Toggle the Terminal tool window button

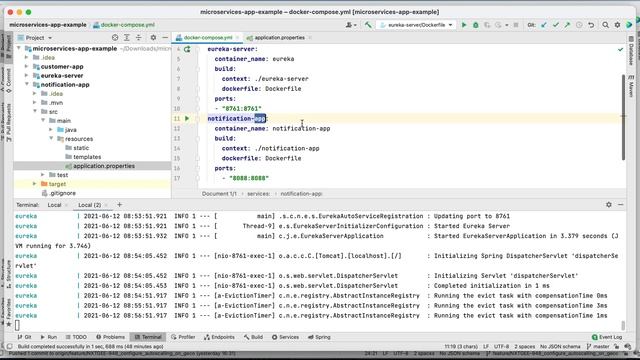pos(148,337)
